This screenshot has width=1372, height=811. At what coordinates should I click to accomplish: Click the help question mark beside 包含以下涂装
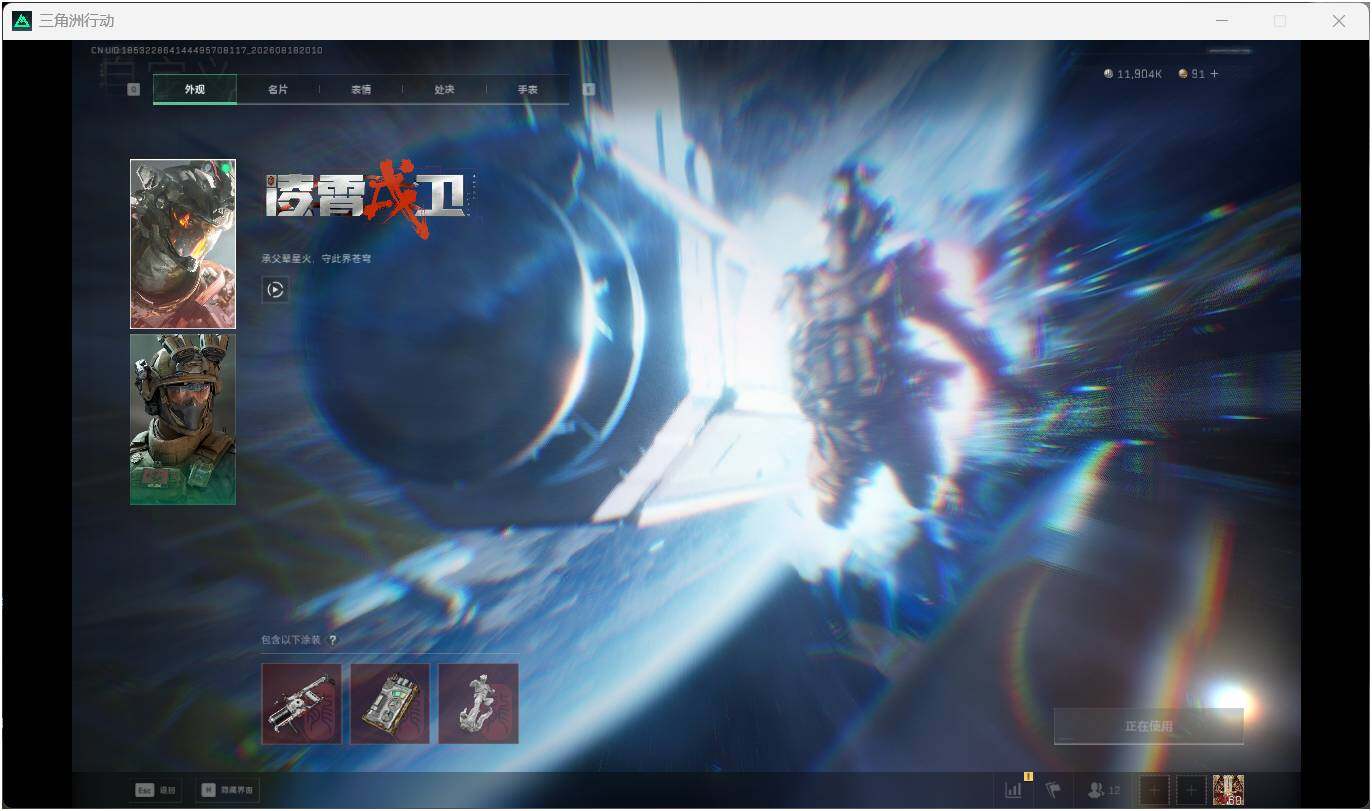coord(332,640)
